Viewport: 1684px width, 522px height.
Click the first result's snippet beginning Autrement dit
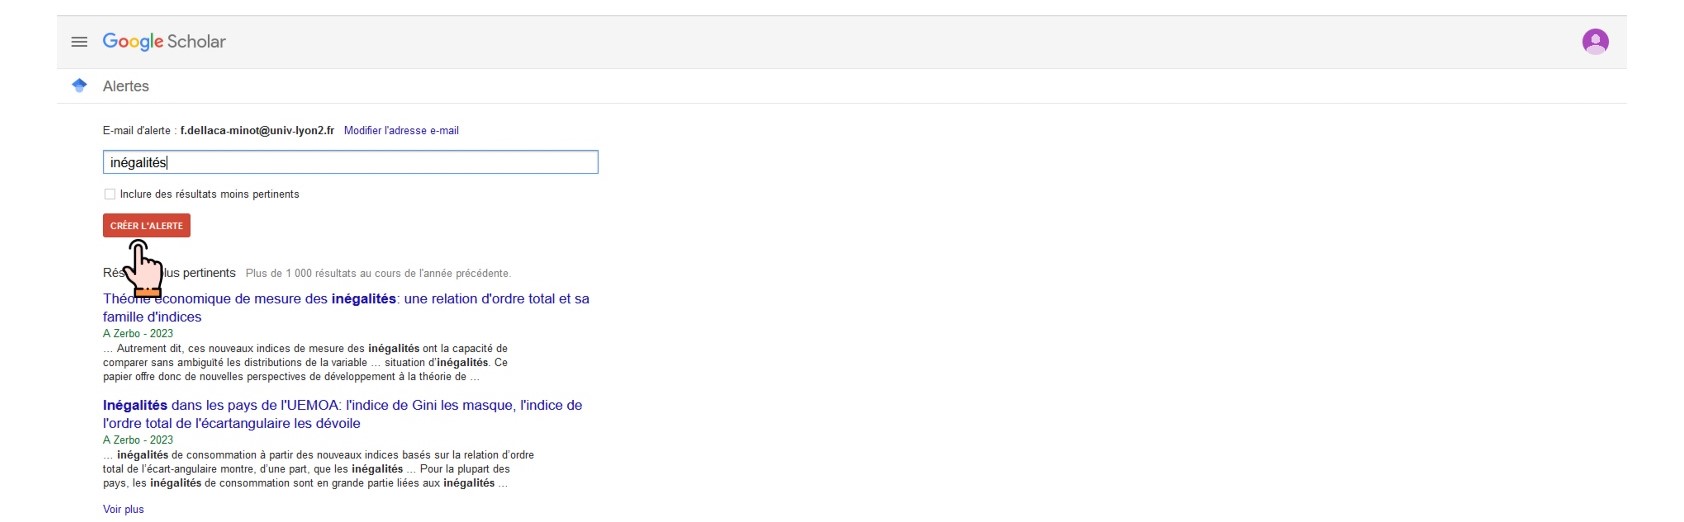click(x=305, y=362)
